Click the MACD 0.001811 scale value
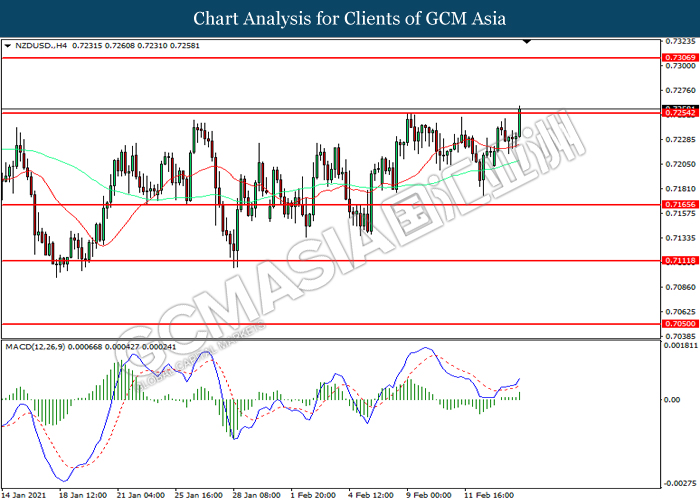The image size is (700, 500). coord(680,346)
